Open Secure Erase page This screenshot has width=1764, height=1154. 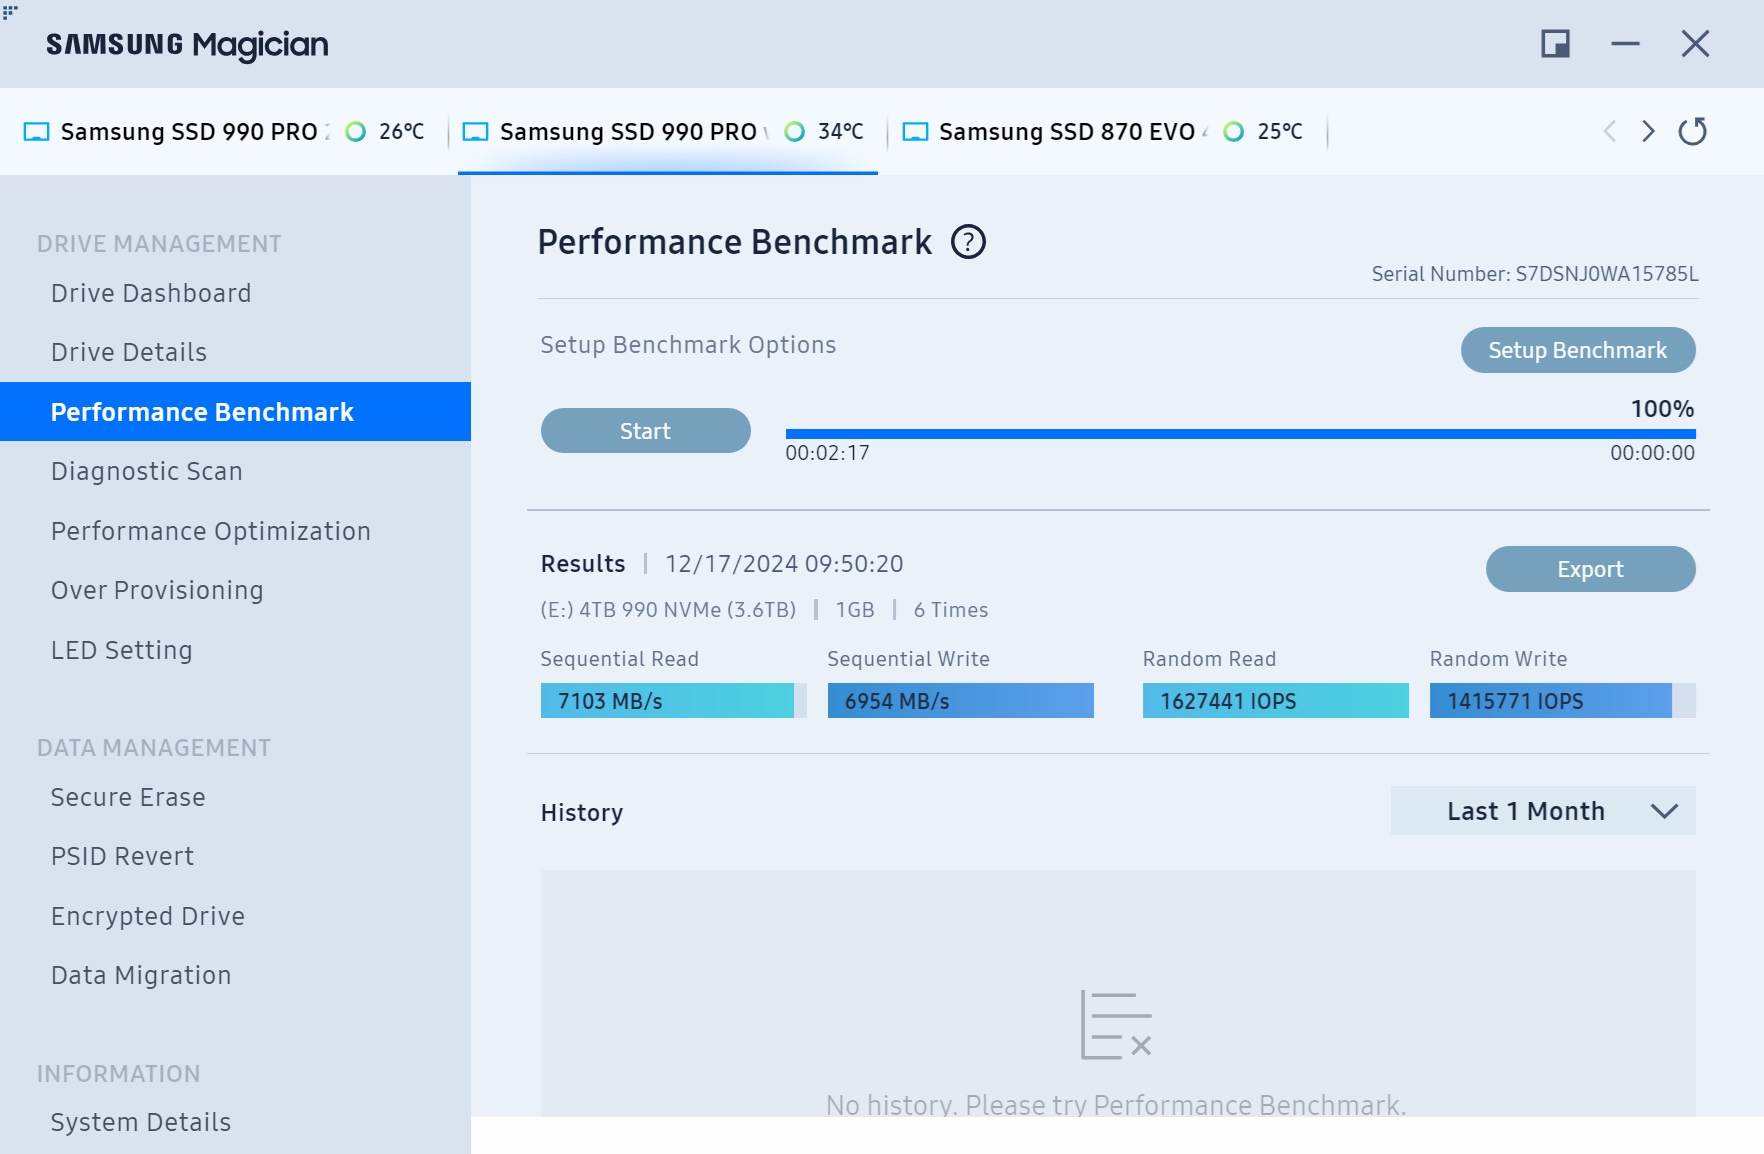click(128, 797)
